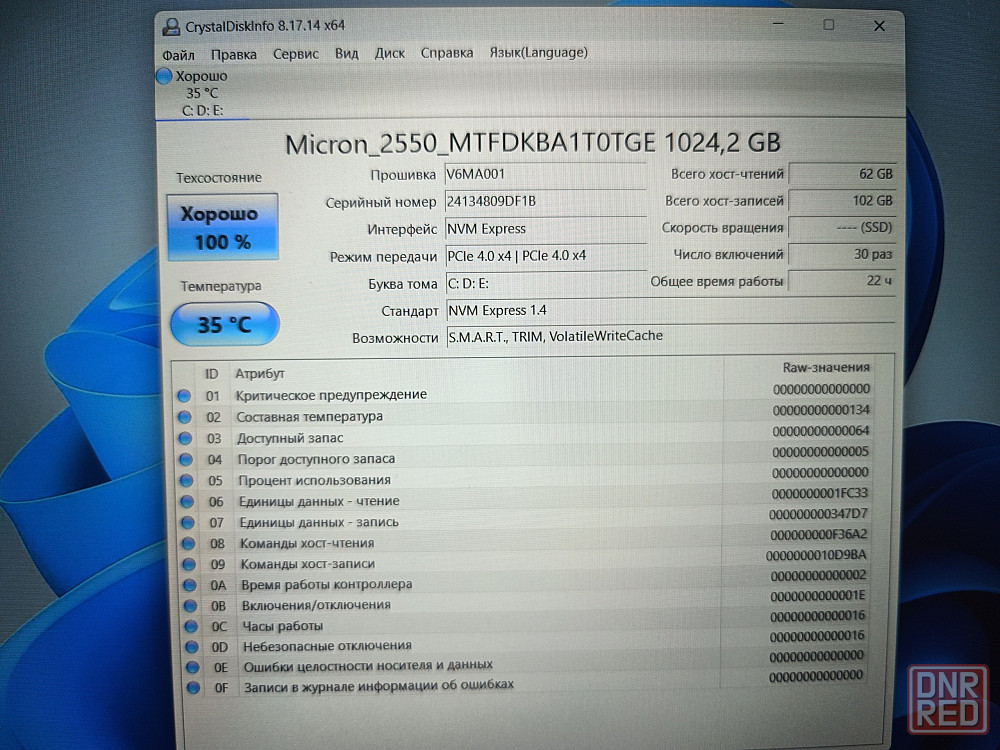Click status dot of Часы работы row
1000x750 pixels.
point(191,626)
